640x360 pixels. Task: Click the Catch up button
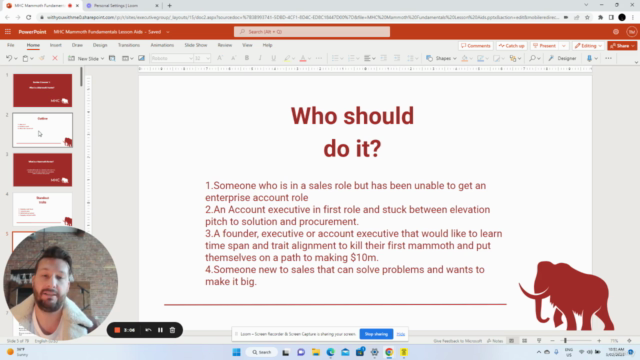511,46
